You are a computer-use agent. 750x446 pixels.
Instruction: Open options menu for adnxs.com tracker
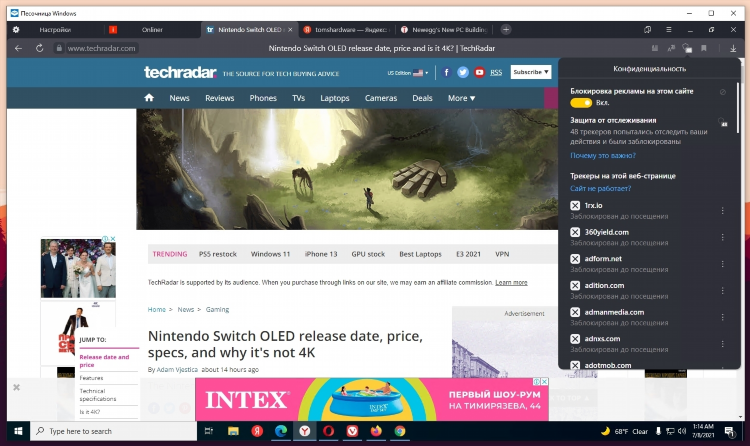pyautogui.click(x=722, y=344)
